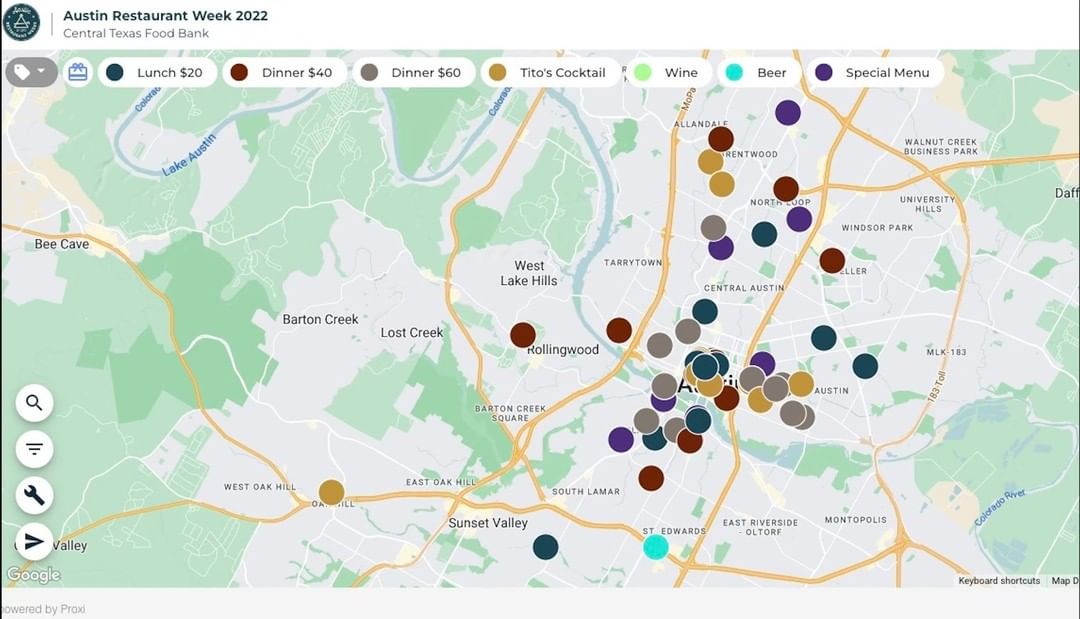Select the Beer filter chip
This screenshot has width=1080, height=619.
(x=758, y=72)
